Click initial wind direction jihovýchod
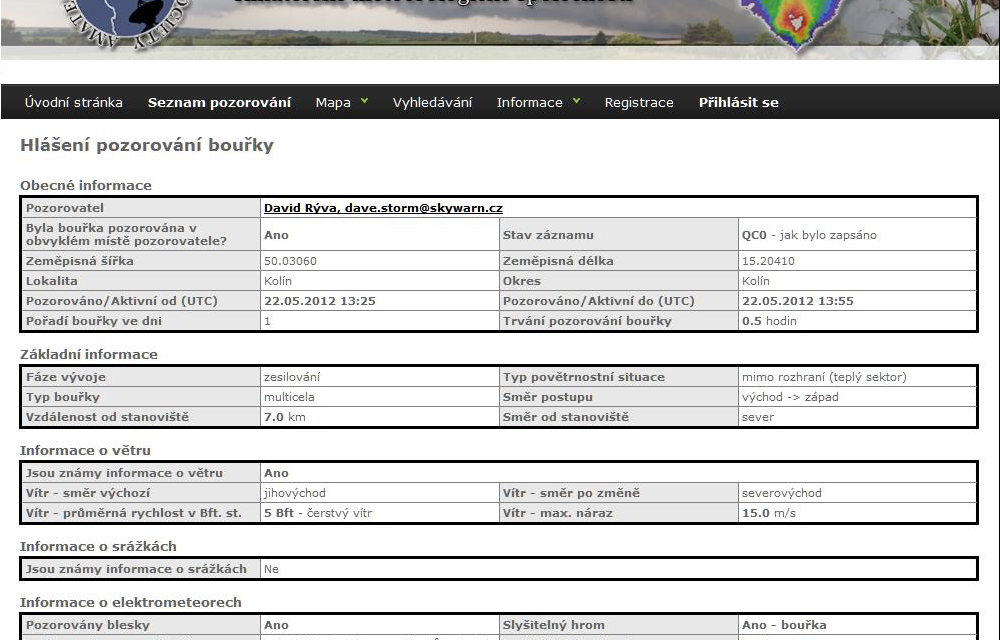Screen dimensions: 1000x640 [x=295, y=493]
